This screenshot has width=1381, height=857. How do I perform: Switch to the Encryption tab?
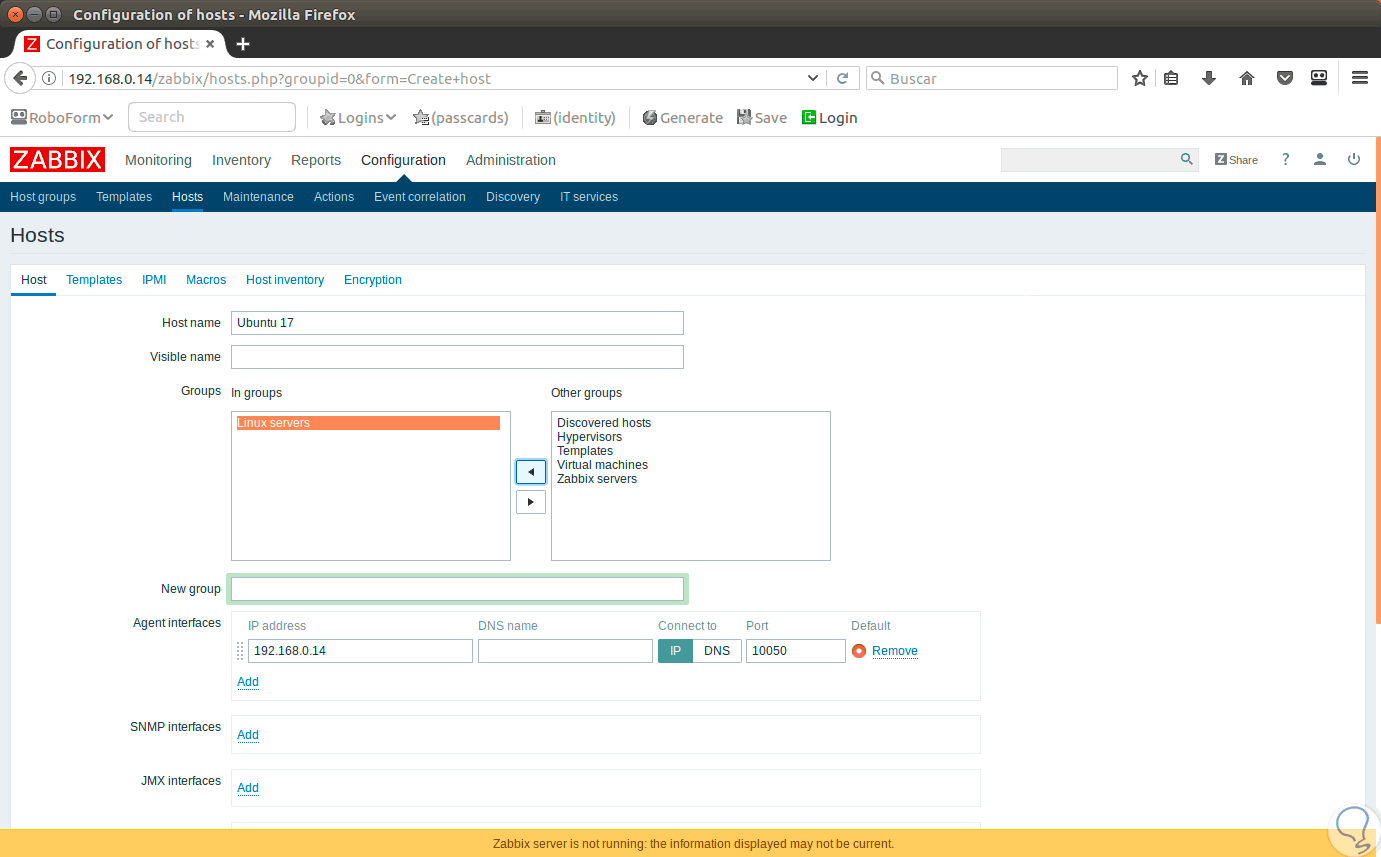[373, 280]
